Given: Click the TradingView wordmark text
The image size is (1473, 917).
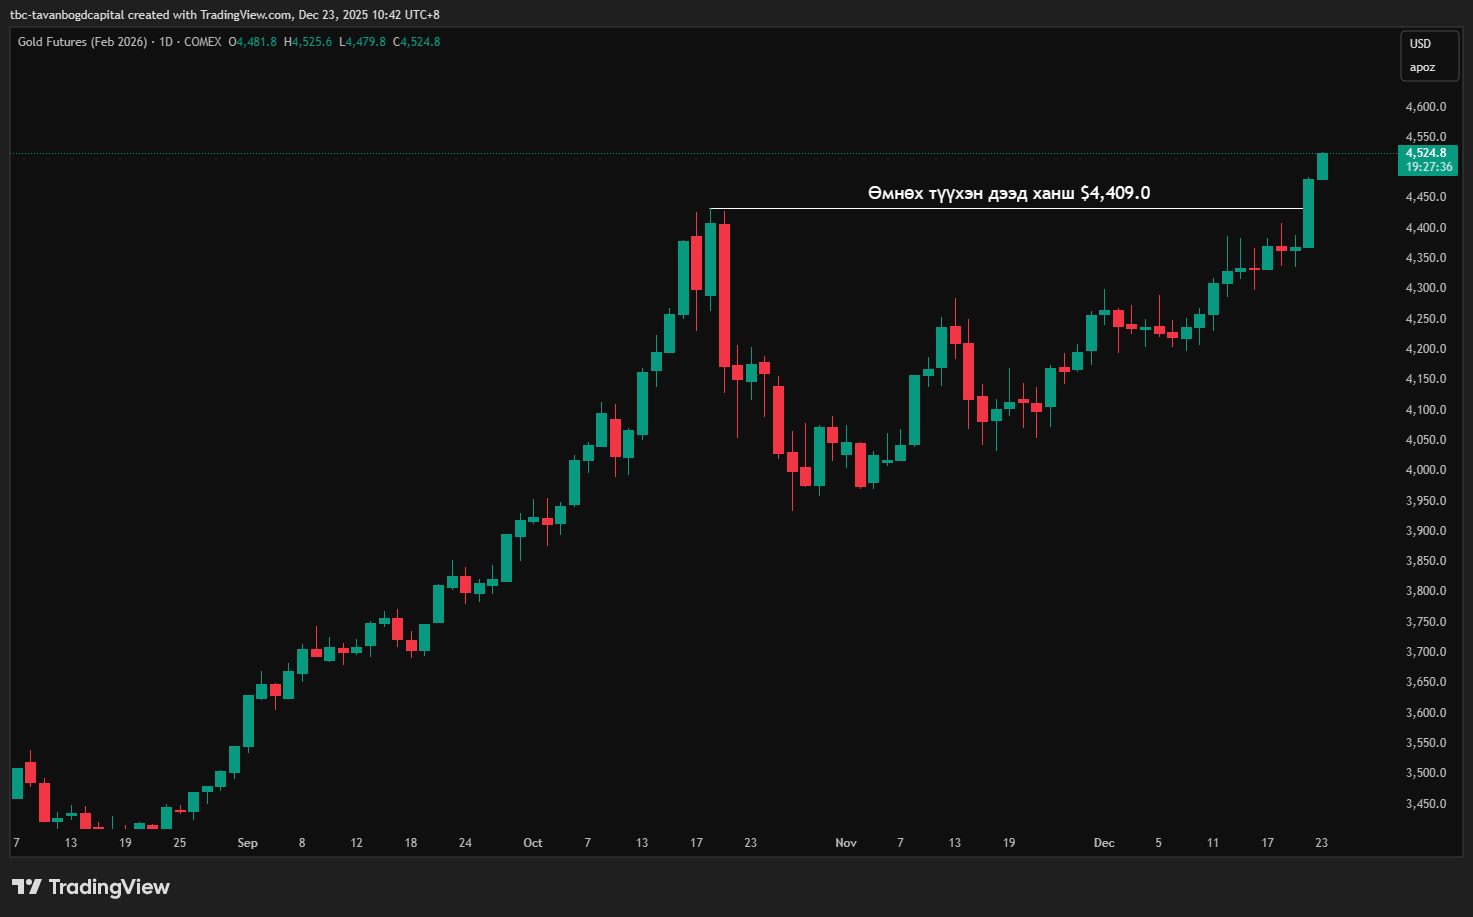Looking at the screenshot, I should [x=109, y=887].
